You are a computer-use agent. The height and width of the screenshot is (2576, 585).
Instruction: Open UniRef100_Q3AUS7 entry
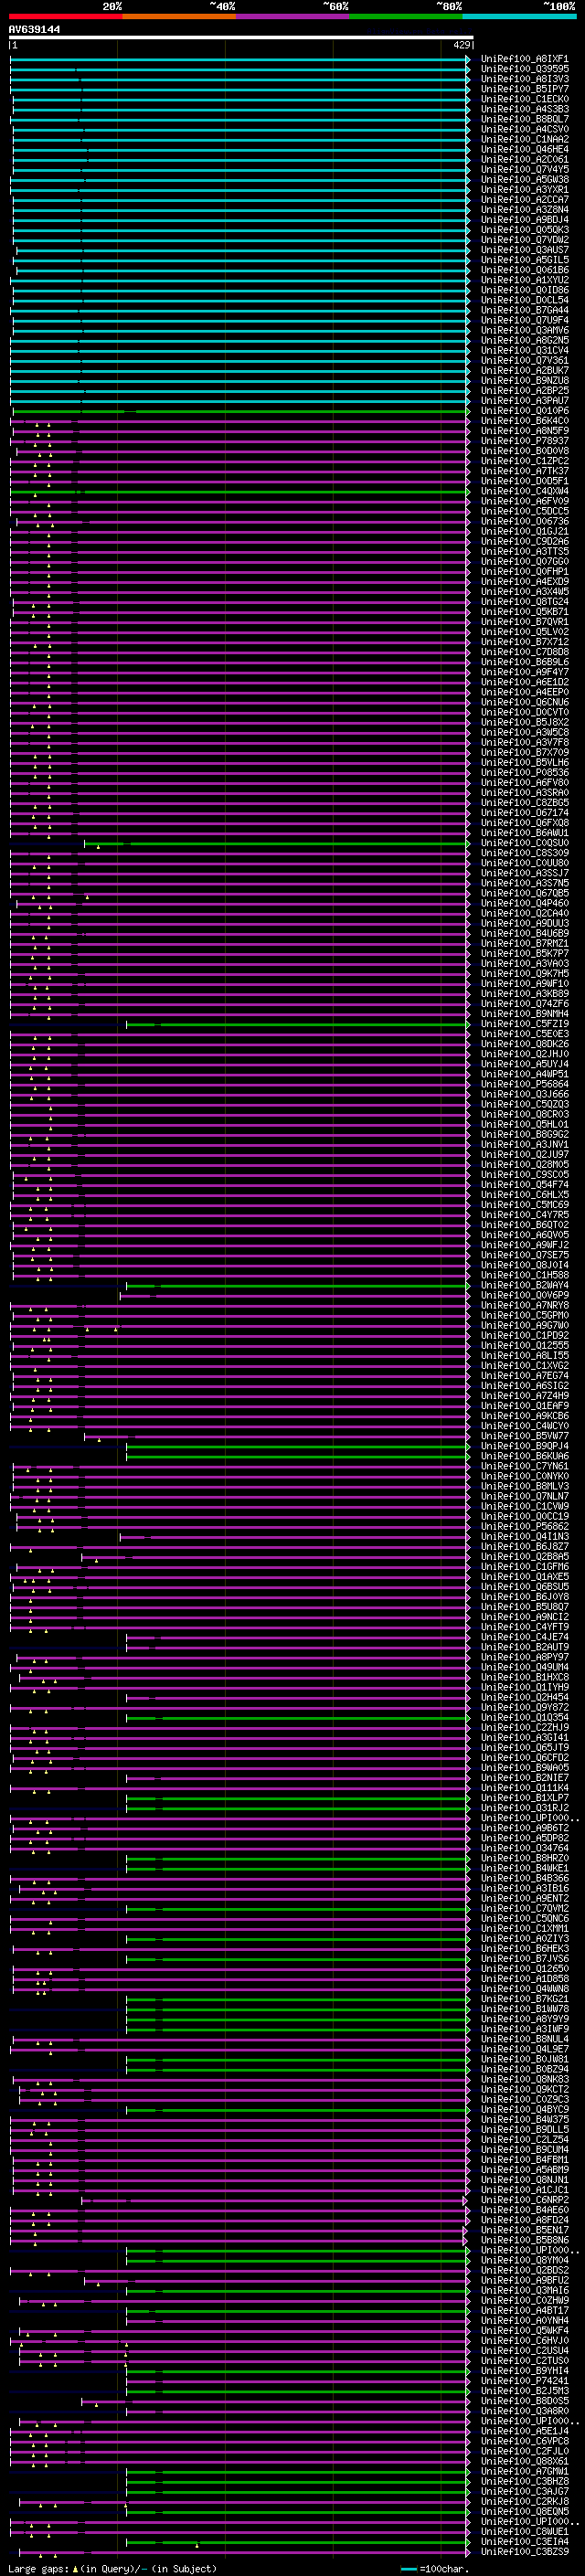click(x=524, y=250)
